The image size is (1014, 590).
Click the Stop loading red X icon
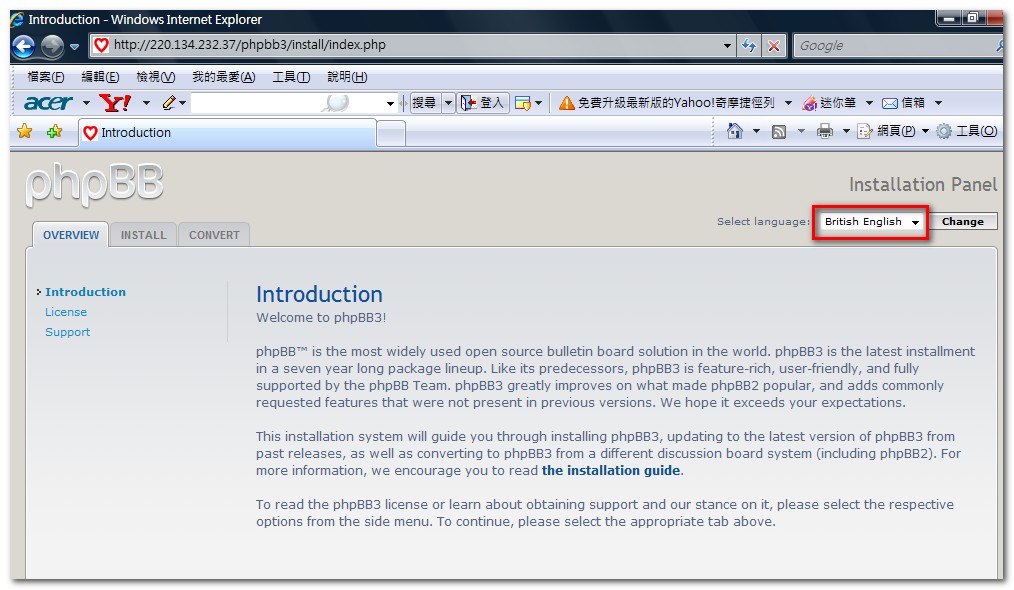tap(774, 46)
